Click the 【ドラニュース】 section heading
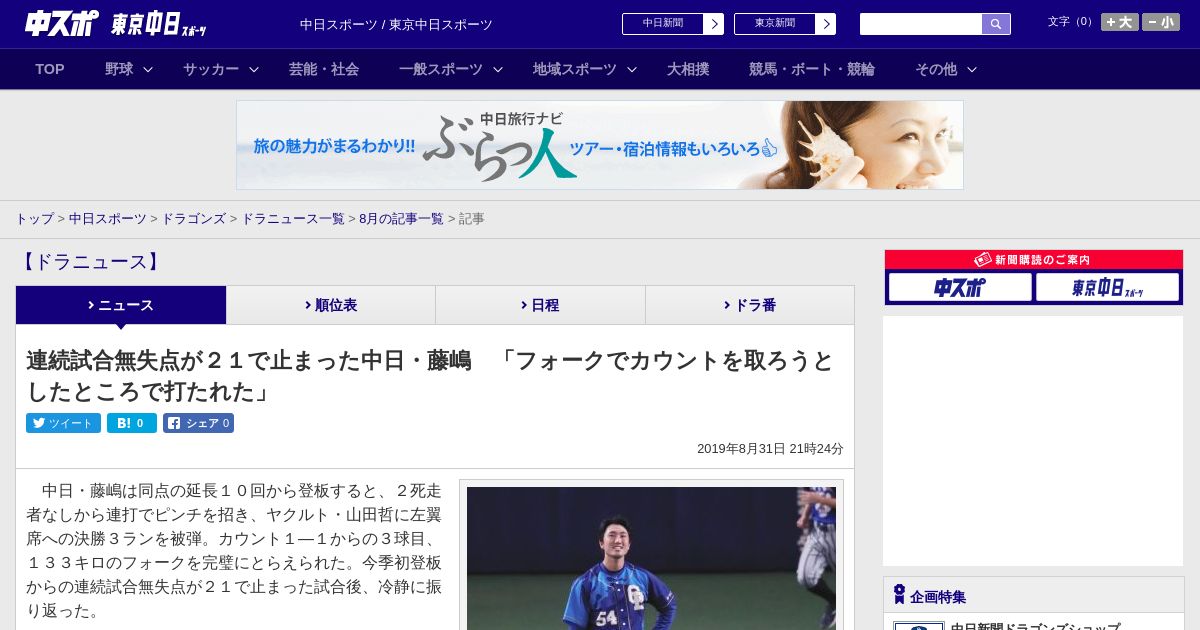Screen dimensions: 1200x630 pyautogui.click(x=90, y=262)
